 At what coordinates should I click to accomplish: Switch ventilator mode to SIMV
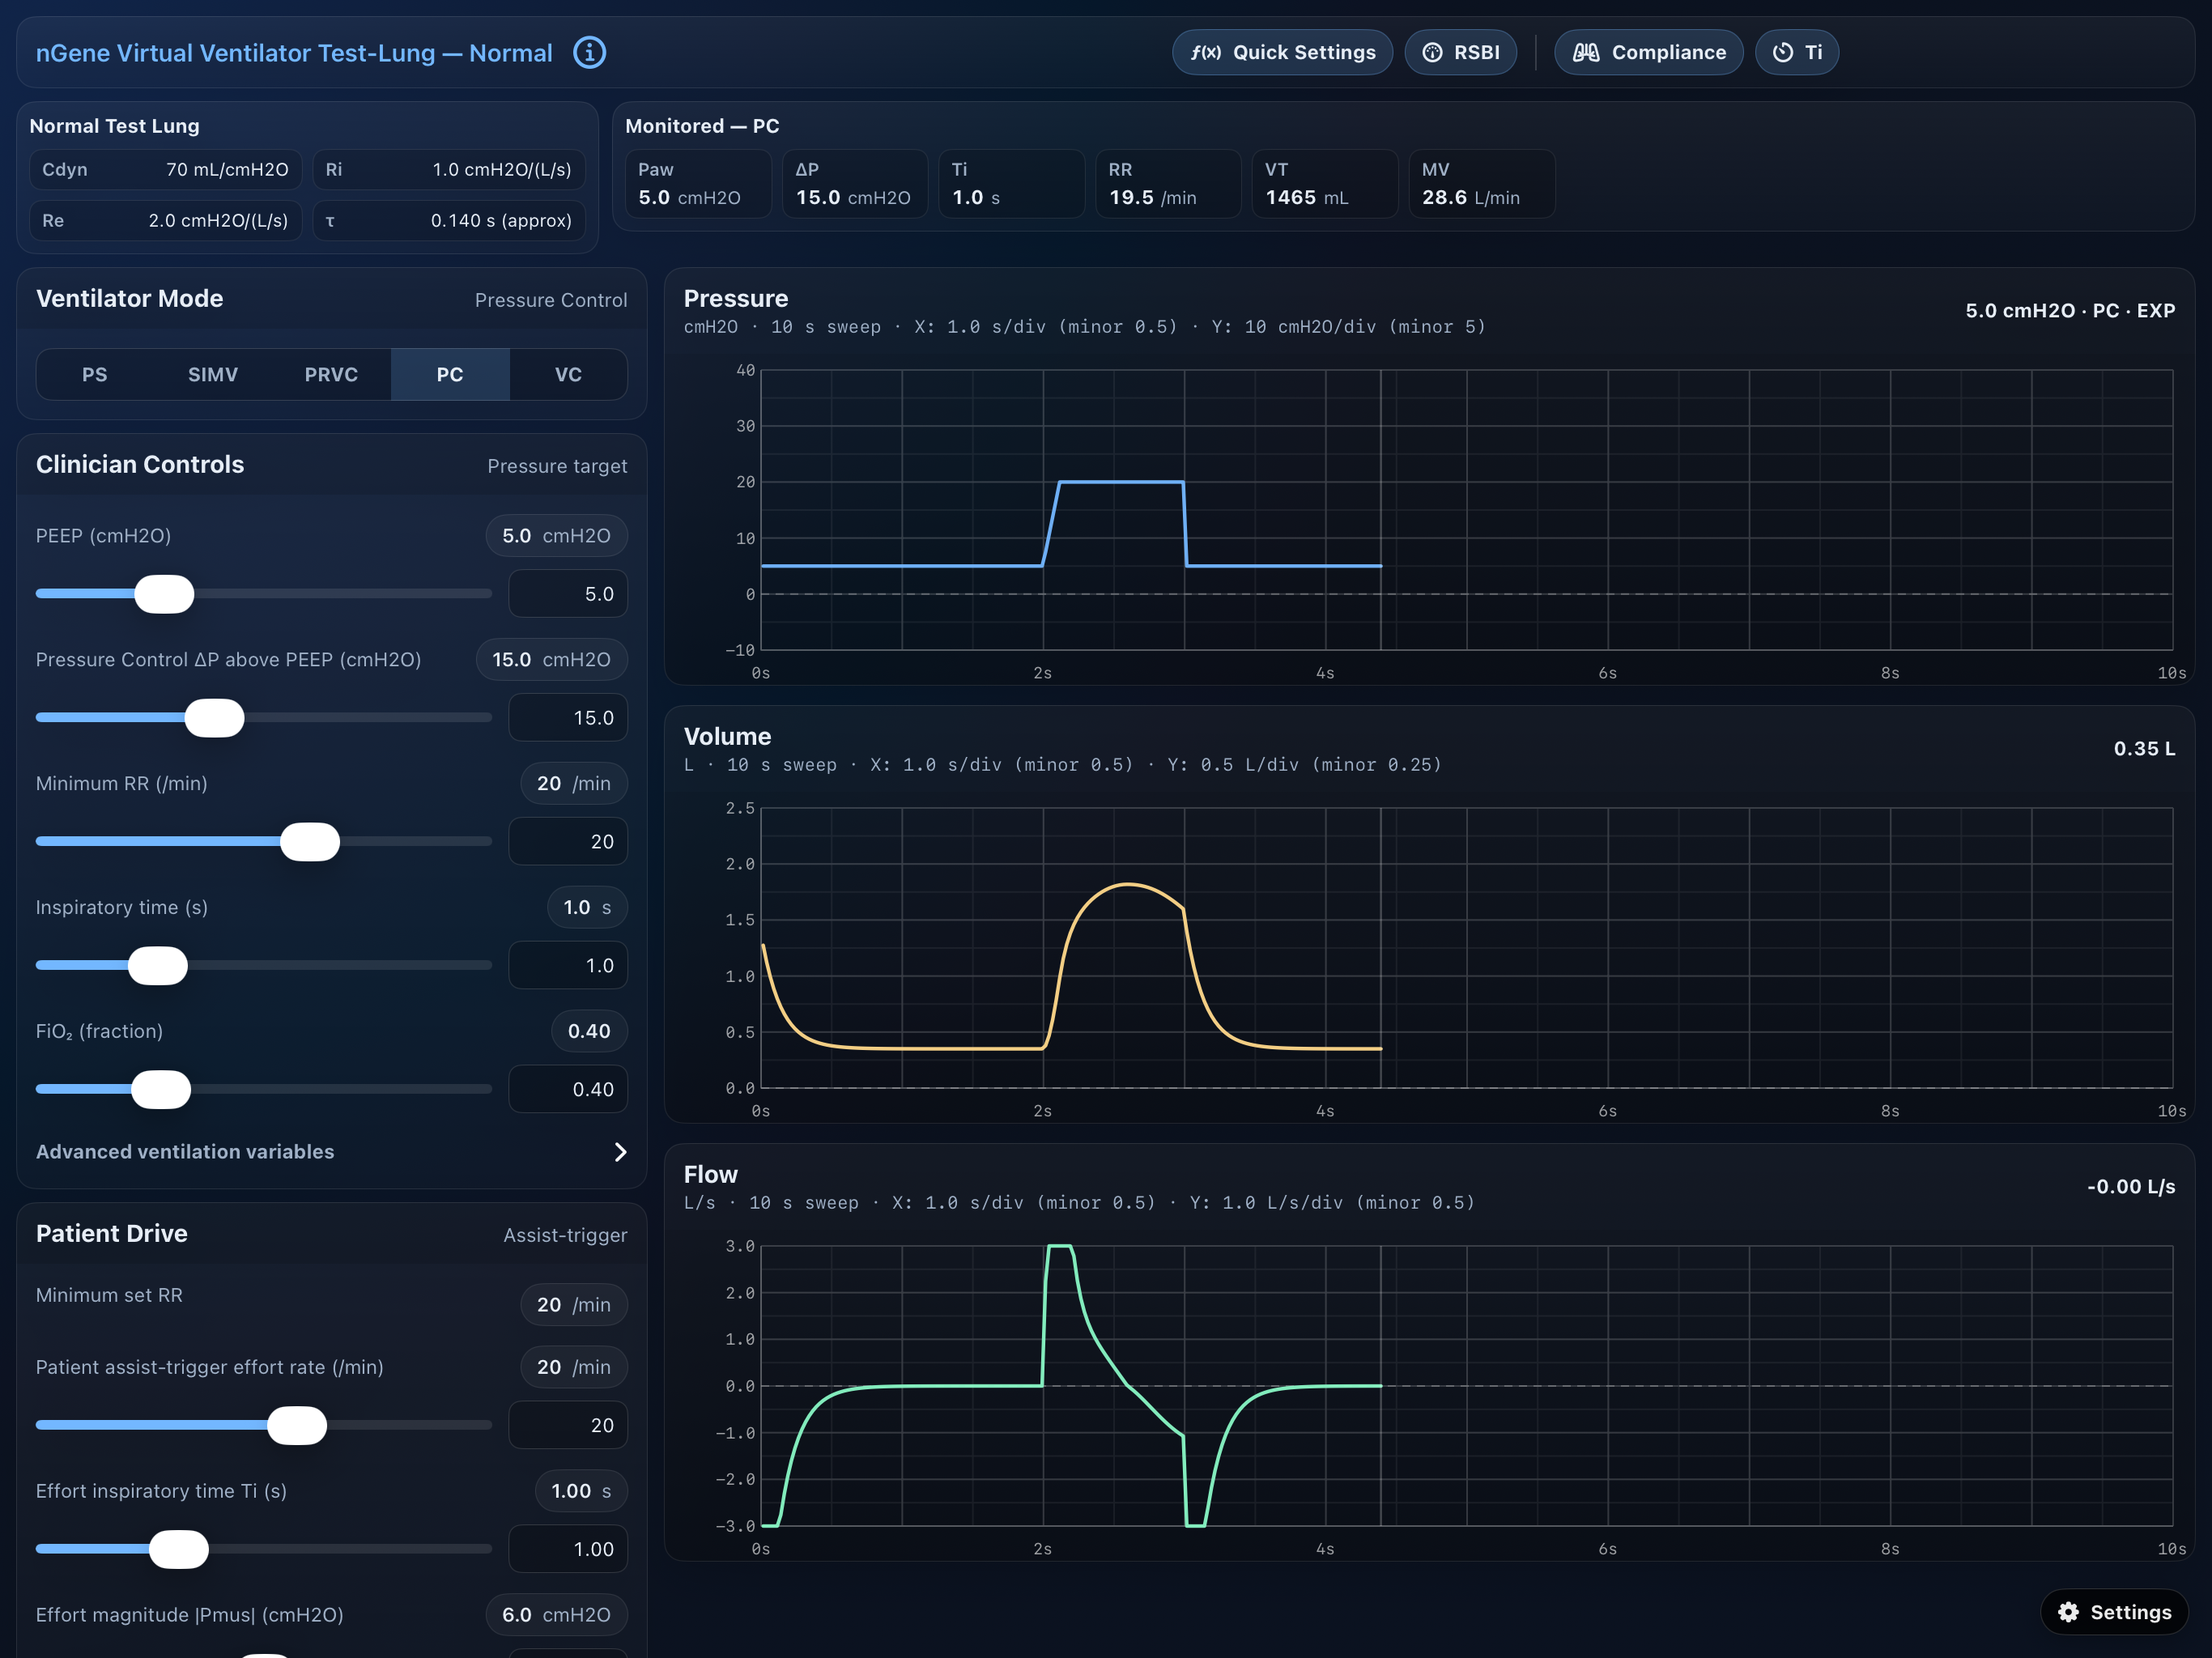click(x=213, y=374)
